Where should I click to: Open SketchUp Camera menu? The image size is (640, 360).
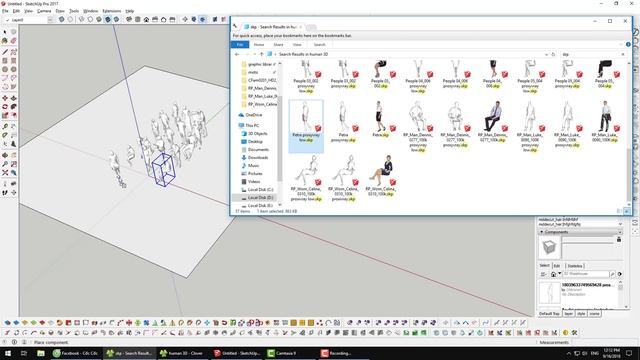click(x=44, y=11)
